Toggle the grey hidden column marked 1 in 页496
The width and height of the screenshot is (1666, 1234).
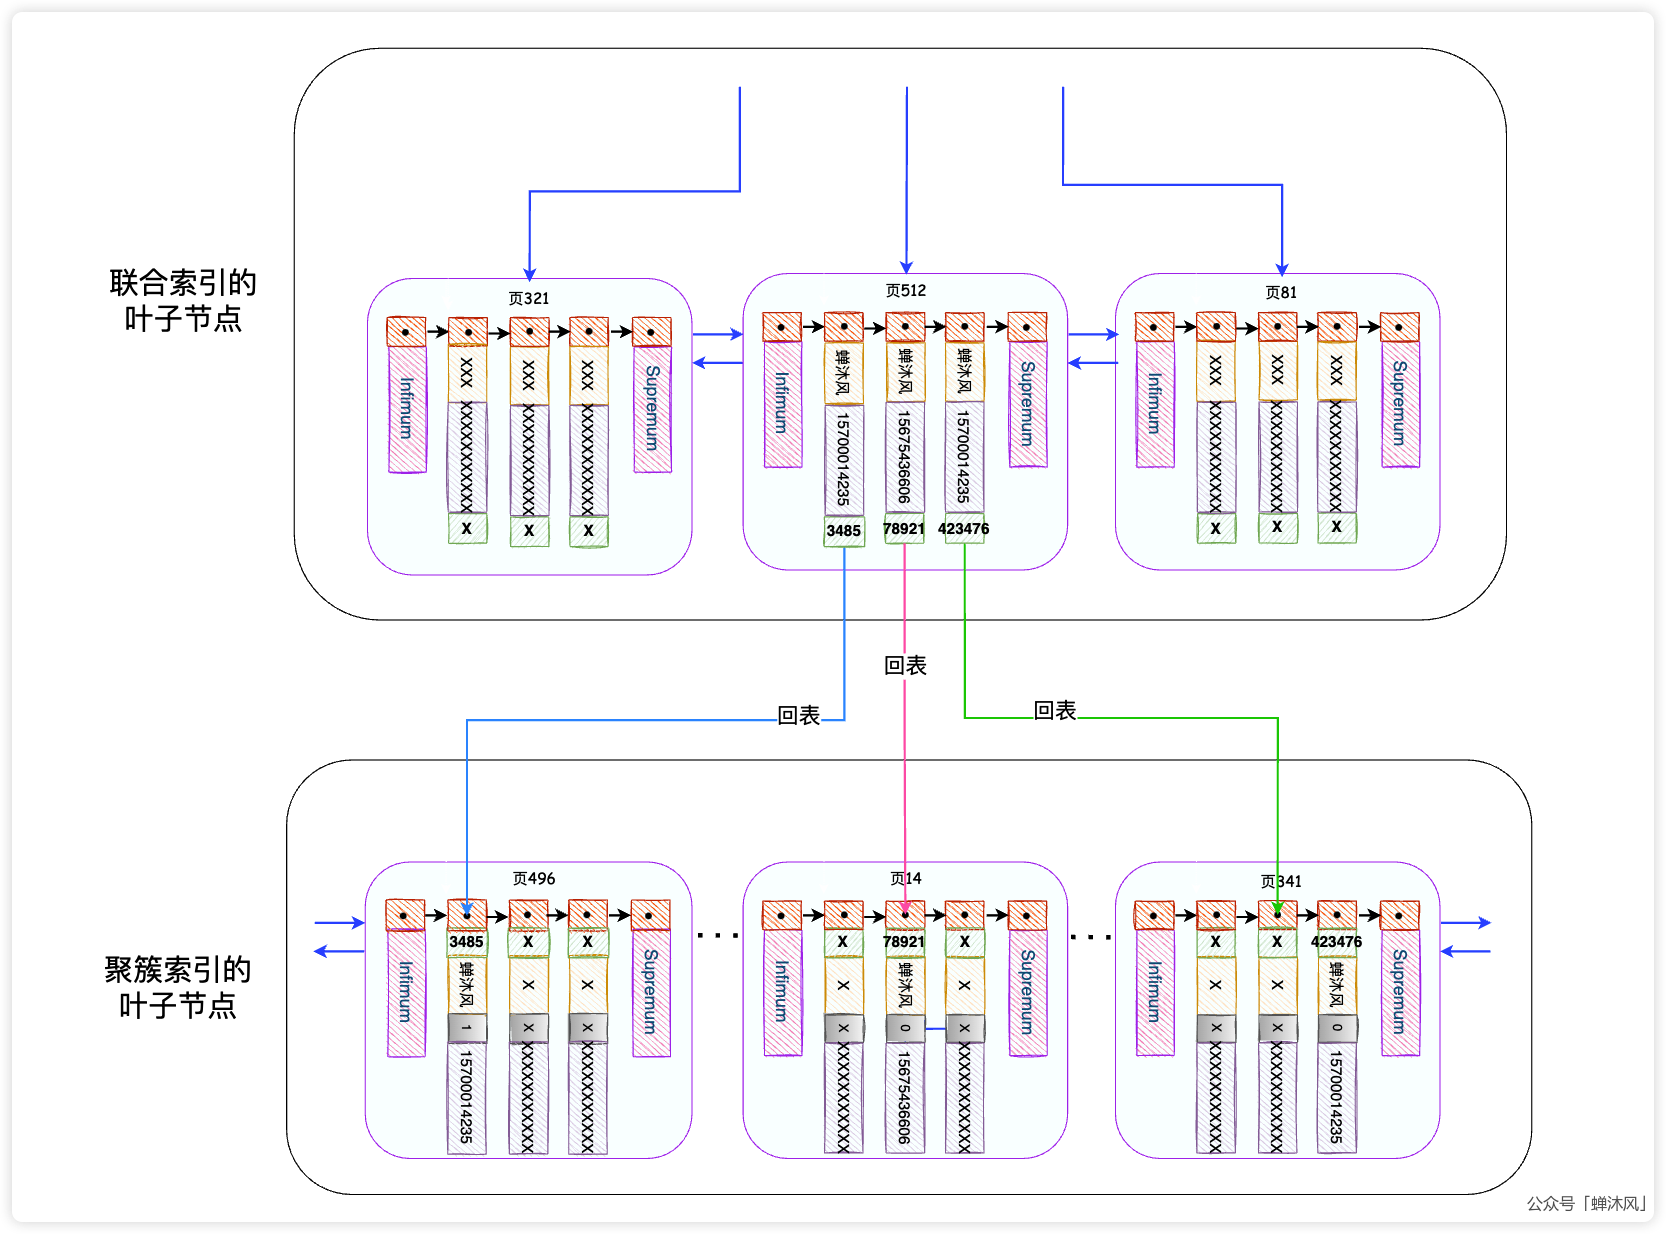pyautogui.click(x=466, y=1028)
